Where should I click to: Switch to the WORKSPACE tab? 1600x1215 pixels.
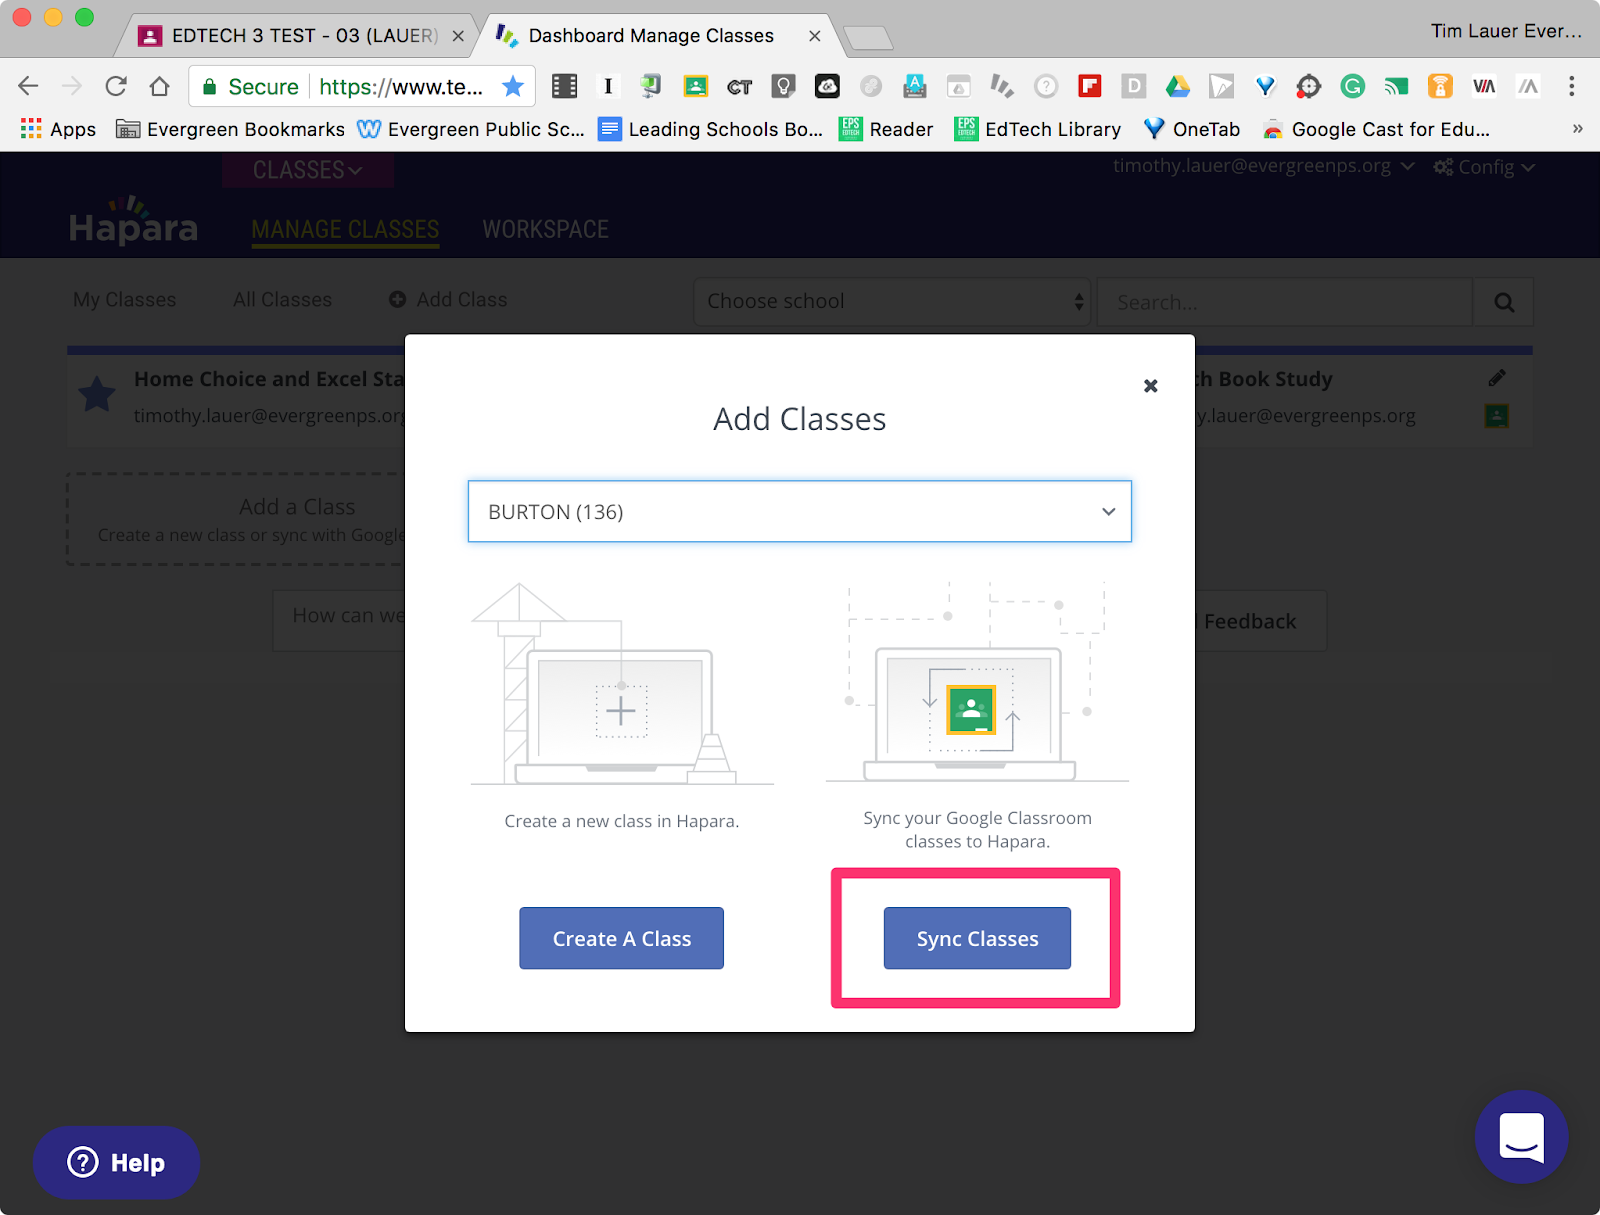click(545, 230)
